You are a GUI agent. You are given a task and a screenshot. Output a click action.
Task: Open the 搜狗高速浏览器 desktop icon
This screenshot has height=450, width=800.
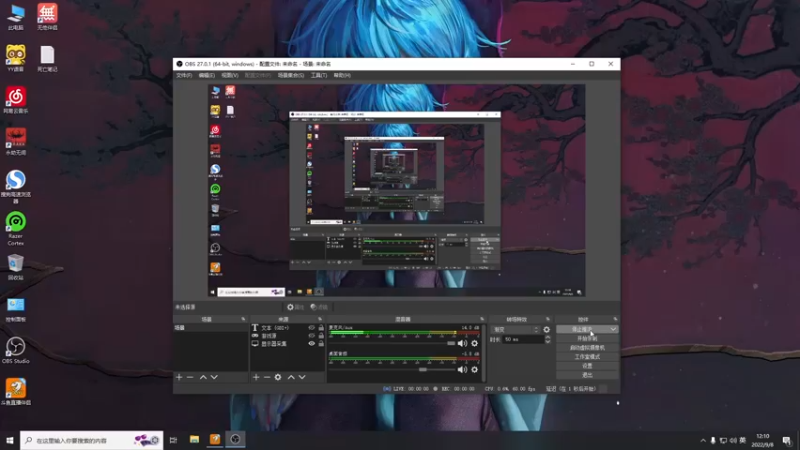point(16,187)
